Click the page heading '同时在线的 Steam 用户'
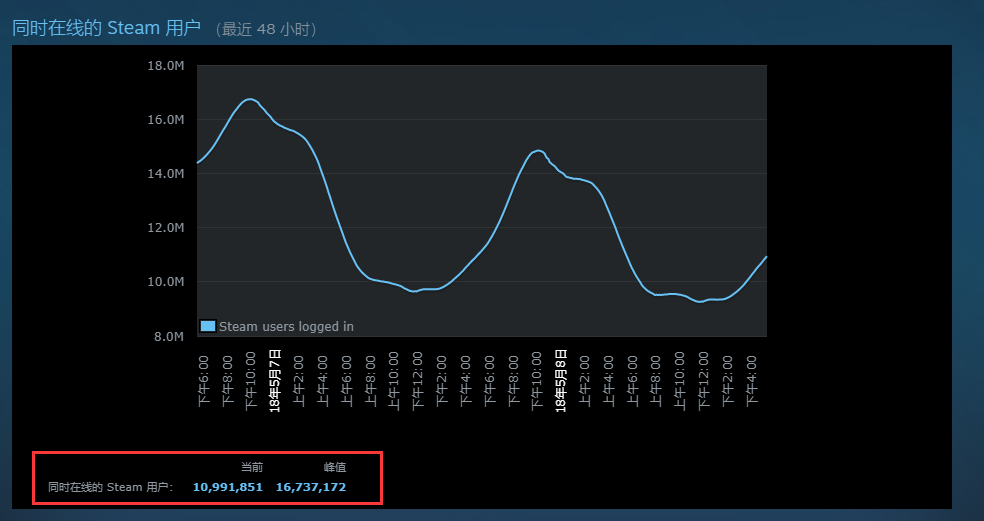984x521 pixels. 107,28
